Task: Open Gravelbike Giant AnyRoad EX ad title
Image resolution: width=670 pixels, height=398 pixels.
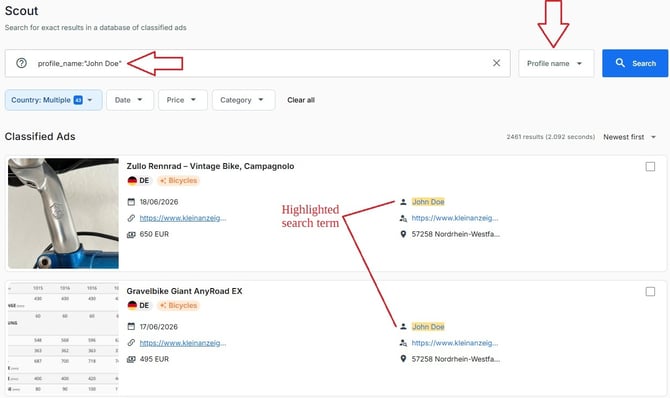Action: click(184, 291)
